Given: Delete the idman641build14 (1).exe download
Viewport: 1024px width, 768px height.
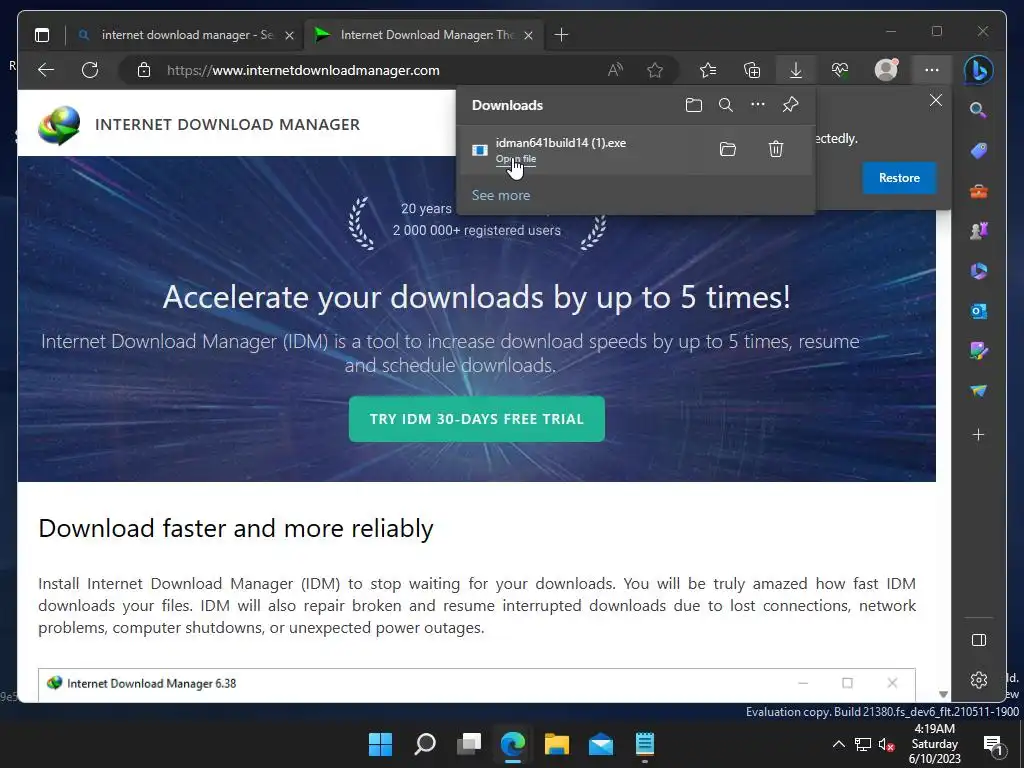Looking at the screenshot, I should [776, 150].
